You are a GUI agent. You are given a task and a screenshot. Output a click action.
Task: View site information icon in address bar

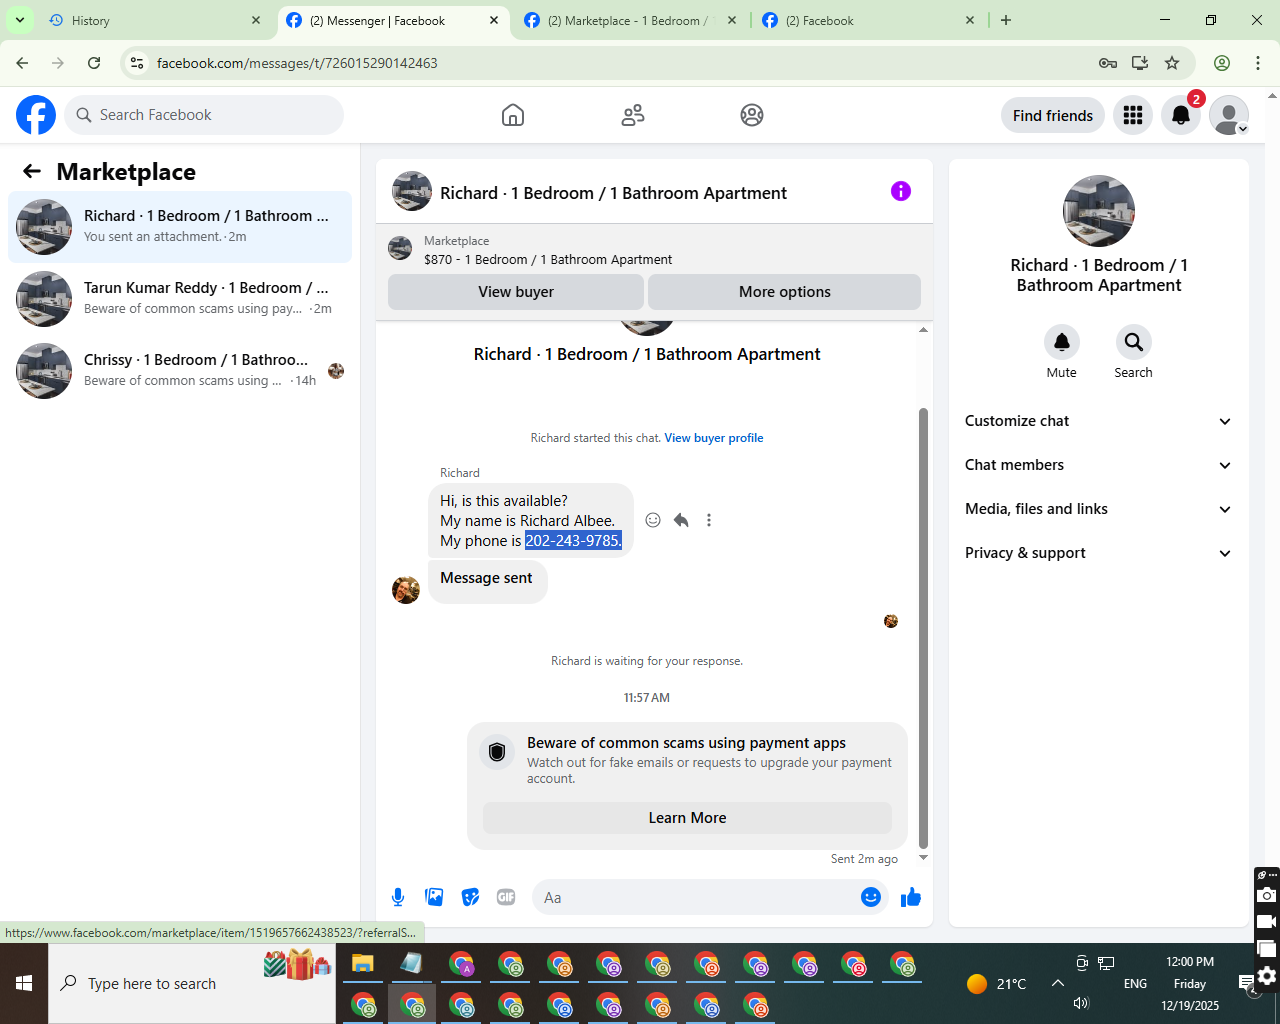click(137, 63)
